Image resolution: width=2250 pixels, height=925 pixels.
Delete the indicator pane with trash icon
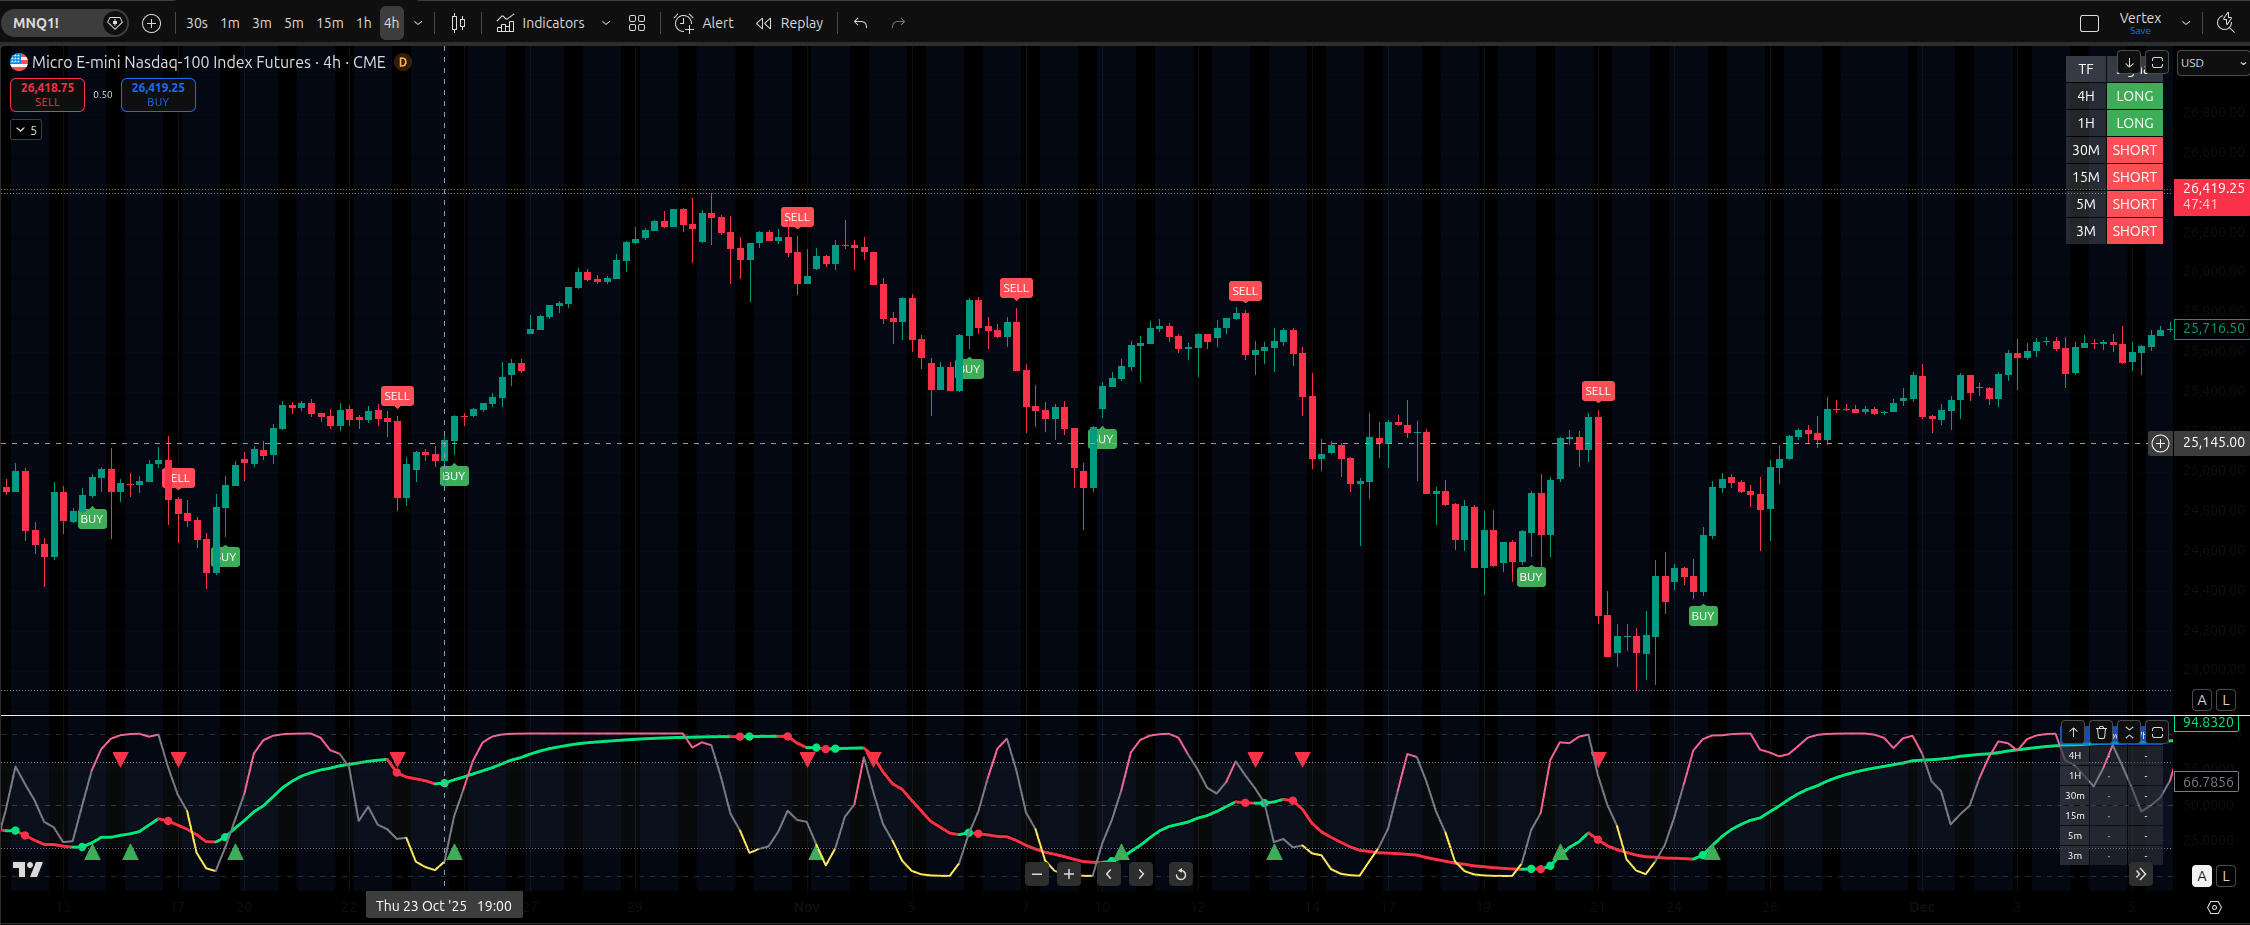[x=2101, y=732]
